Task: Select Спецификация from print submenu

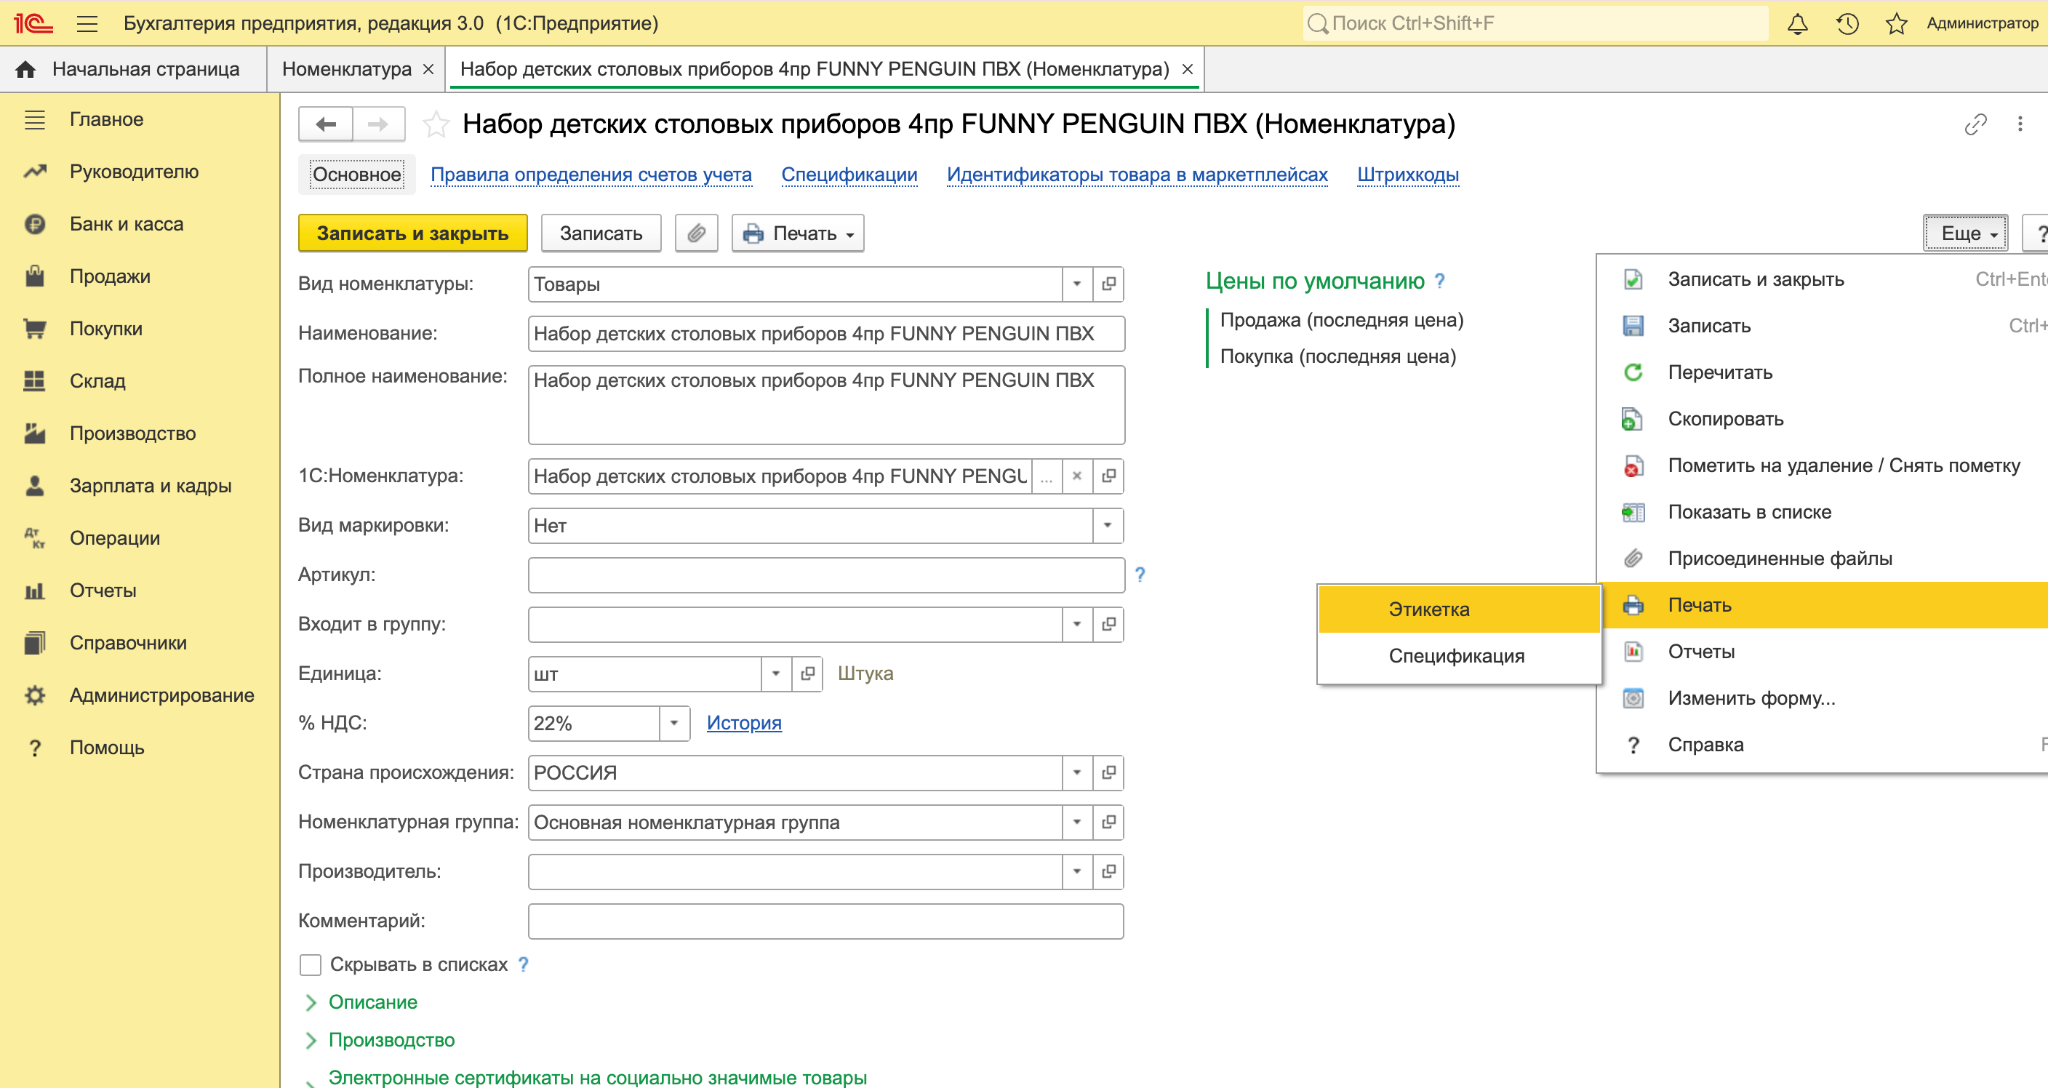Action: 1459,656
